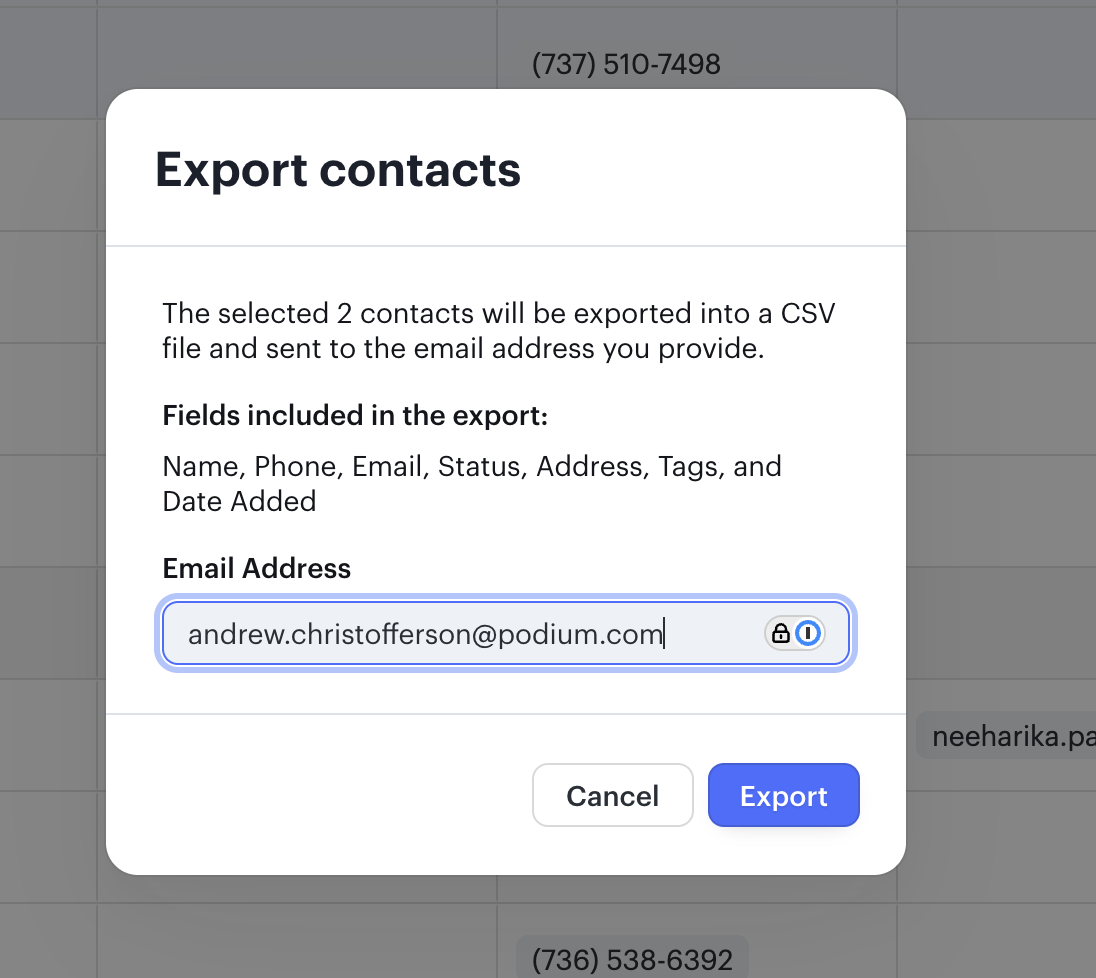Viewport: 1096px width, 978px height.
Task: Cancel the export contacts dialog
Action: point(612,796)
